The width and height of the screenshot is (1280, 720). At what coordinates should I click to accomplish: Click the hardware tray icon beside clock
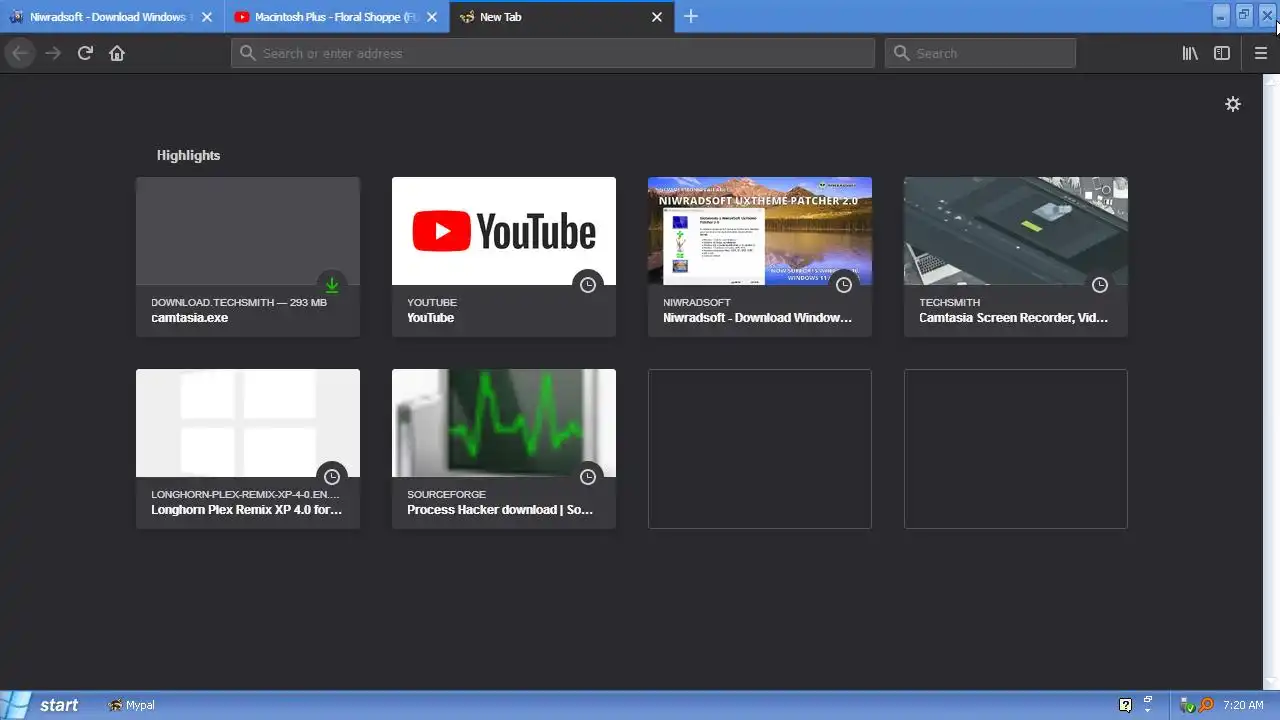[x=1188, y=705]
